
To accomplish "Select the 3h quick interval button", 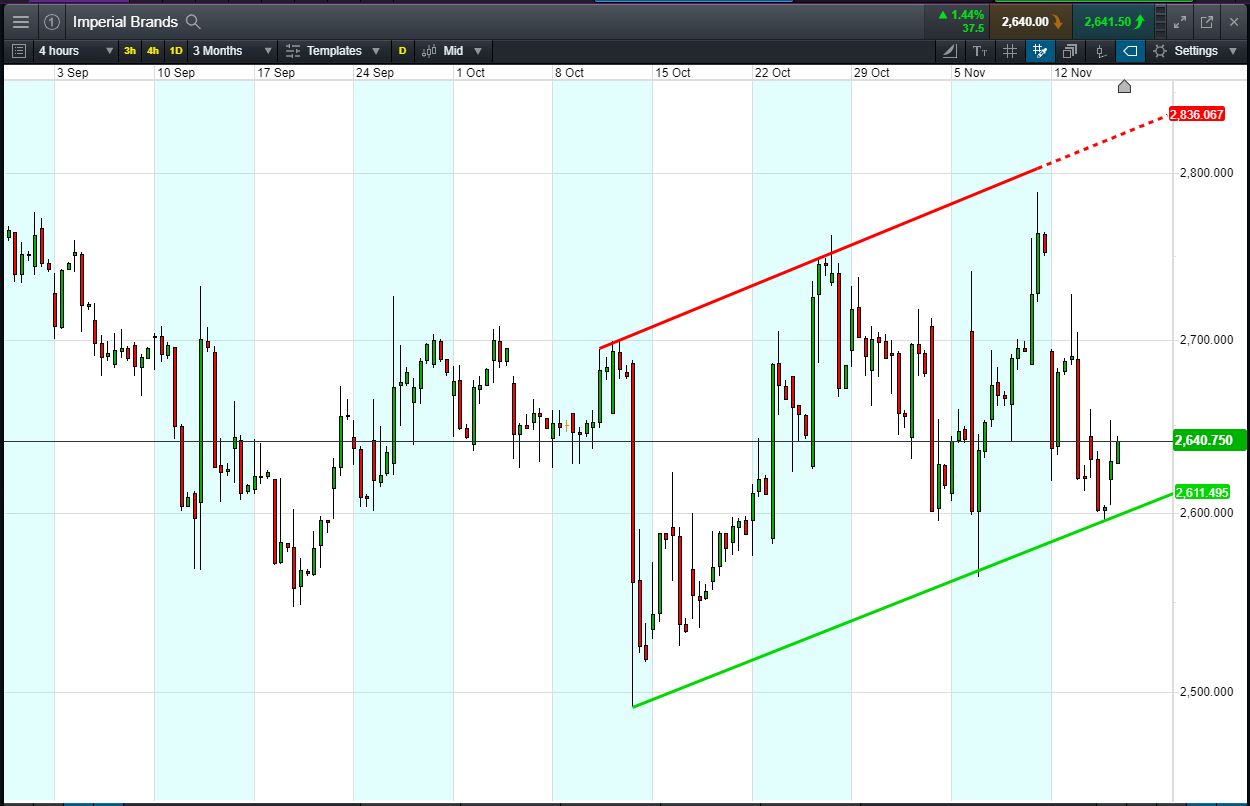I will tap(130, 50).
